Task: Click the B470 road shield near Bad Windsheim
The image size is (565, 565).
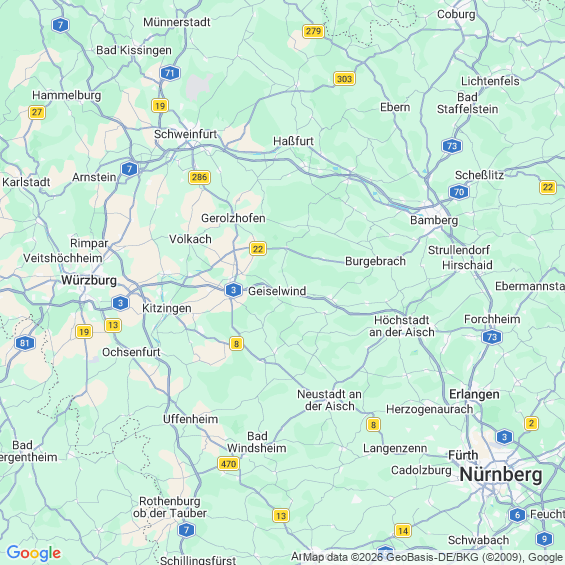Action: [x=228, y=463]
